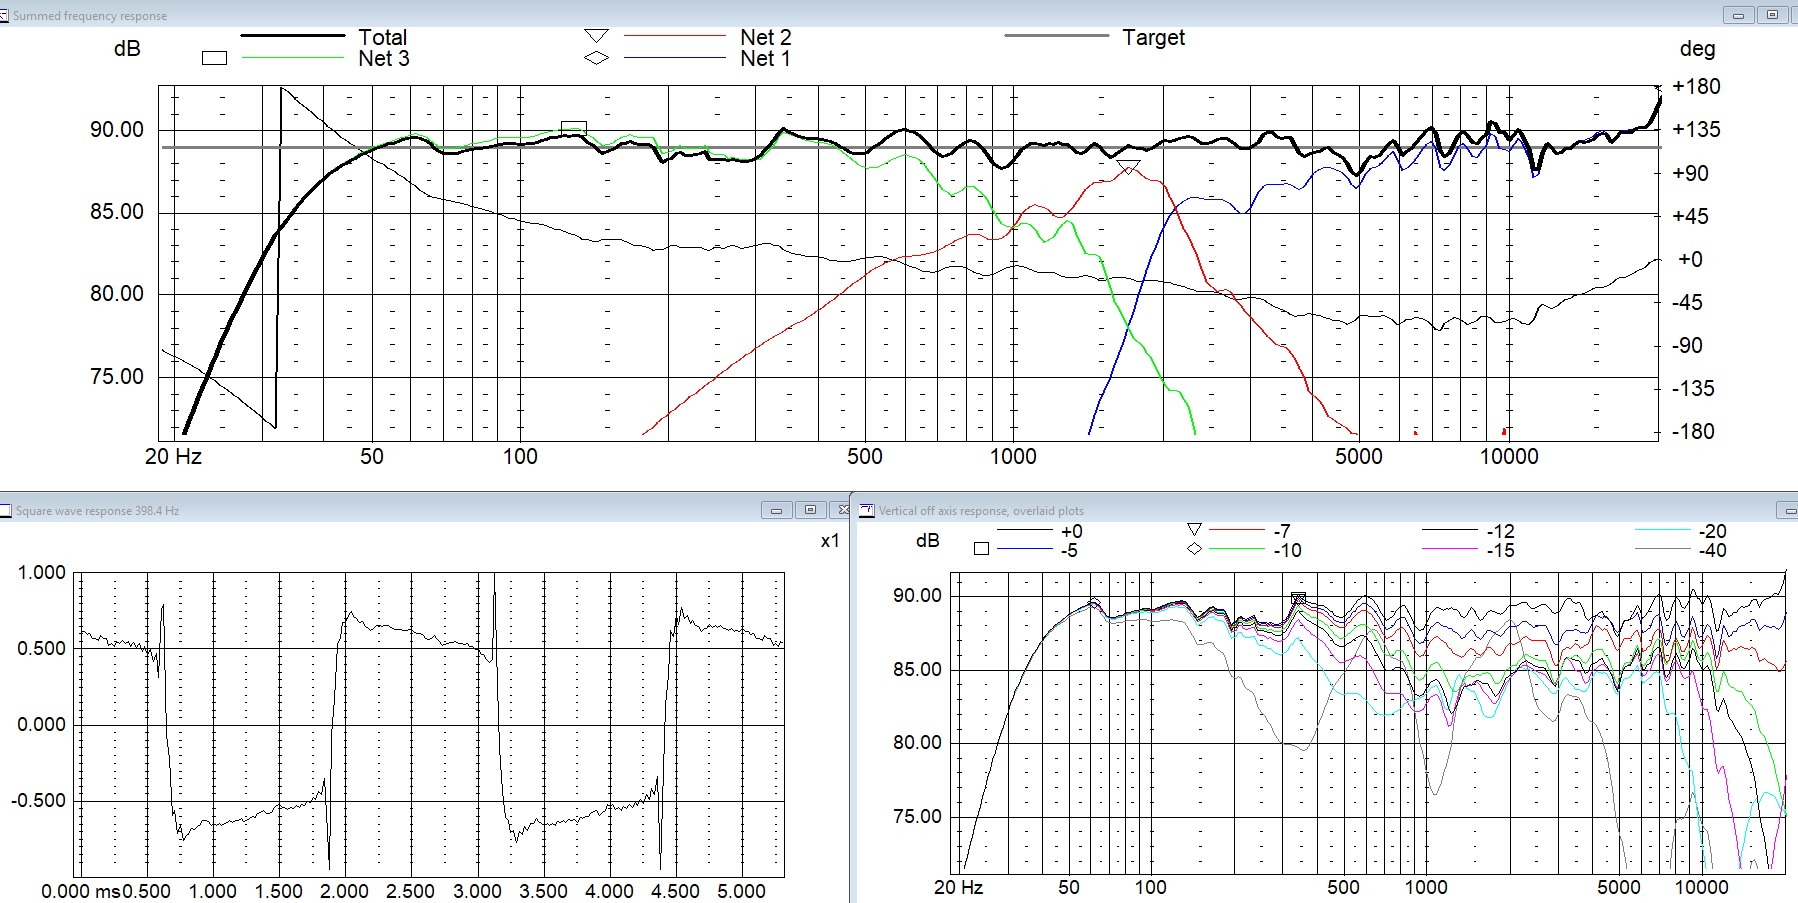1798x903 pixels.
Task: Restore the Square wave response window
Action: point(810,510)
